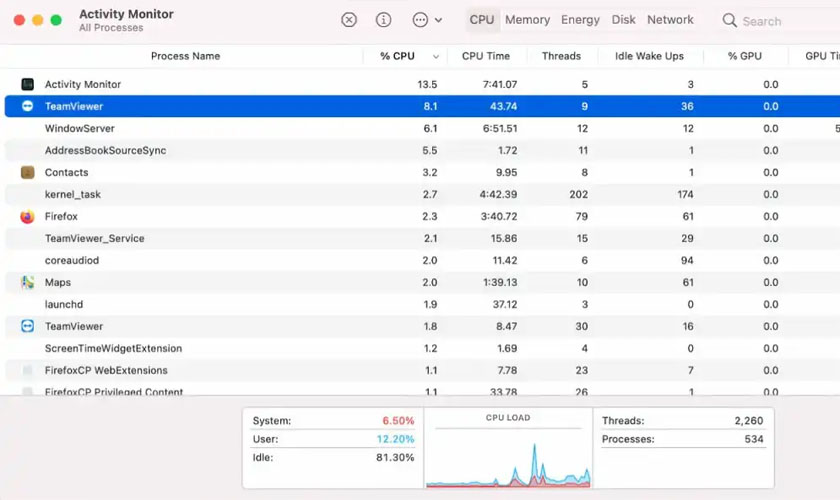Select the Activity Monitor process row
The width and height of the screenshot is (840, 500).
pyautogui.click(x=422, y=84)
